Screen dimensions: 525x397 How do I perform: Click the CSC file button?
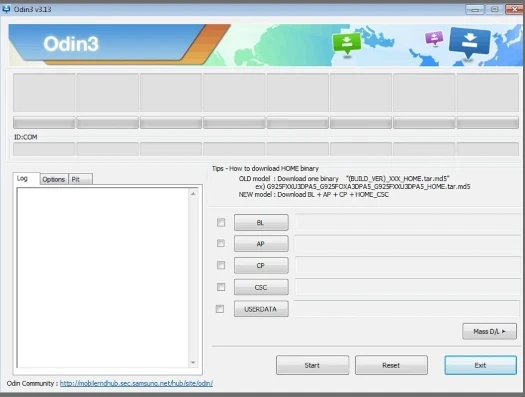pos(261,287)
